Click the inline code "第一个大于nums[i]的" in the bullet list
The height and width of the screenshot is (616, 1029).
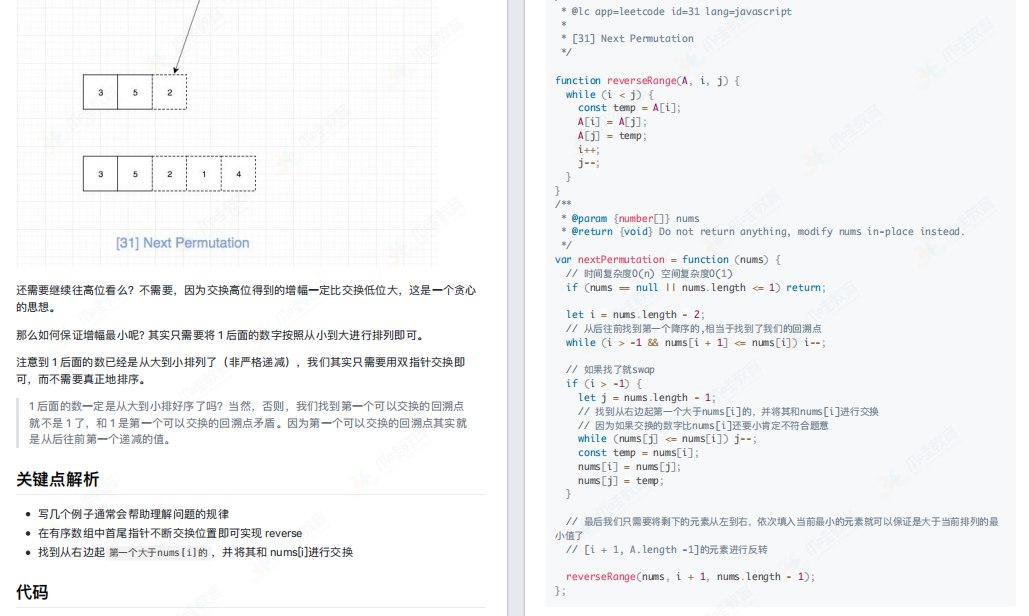tap(158, 552)
